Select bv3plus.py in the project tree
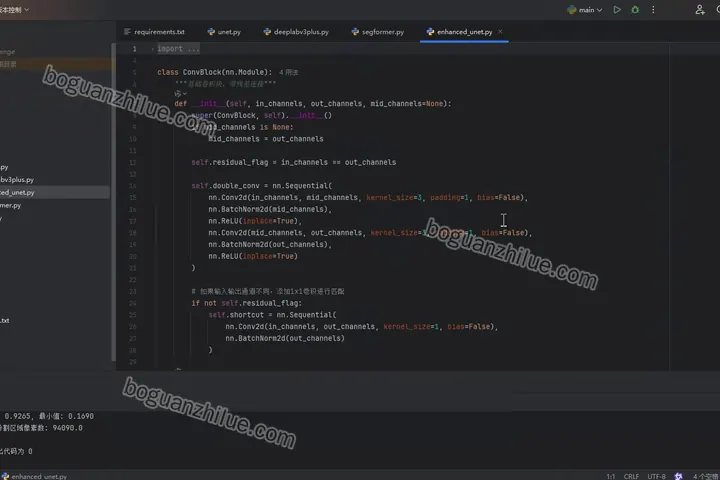This screenshot has width=720, height=480. 17,180
